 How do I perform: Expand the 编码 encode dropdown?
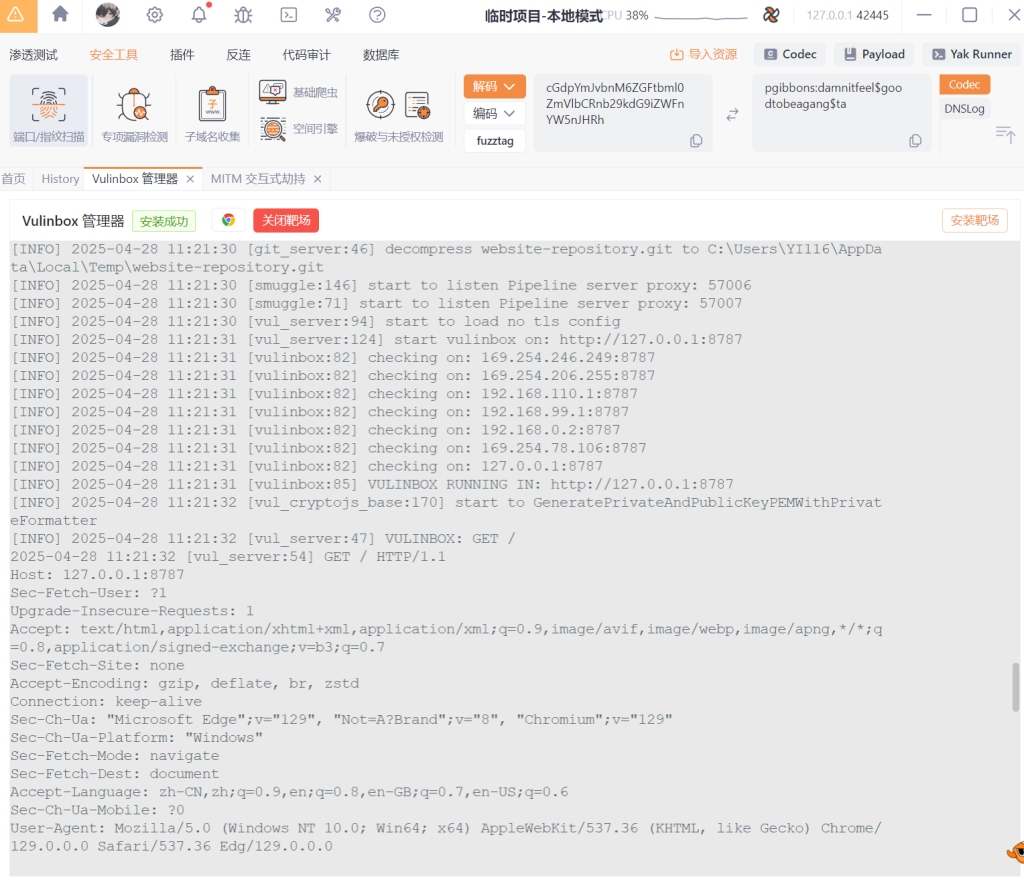(494, 114)
